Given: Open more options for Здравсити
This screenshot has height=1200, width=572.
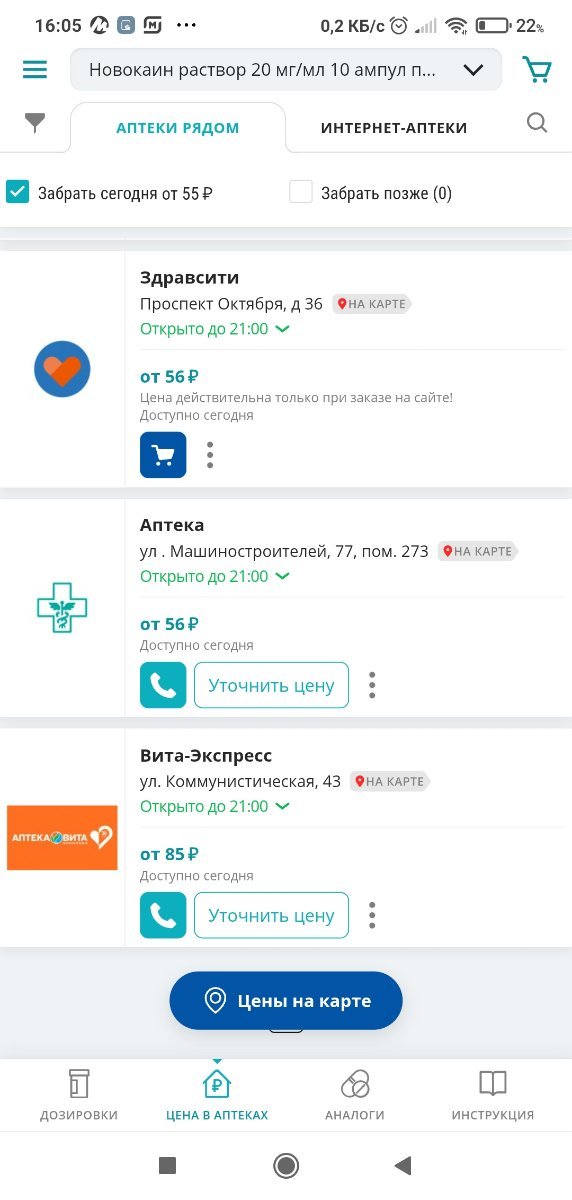Looking at the screenshot, I should pyautogui.click(x=210, y=455).
